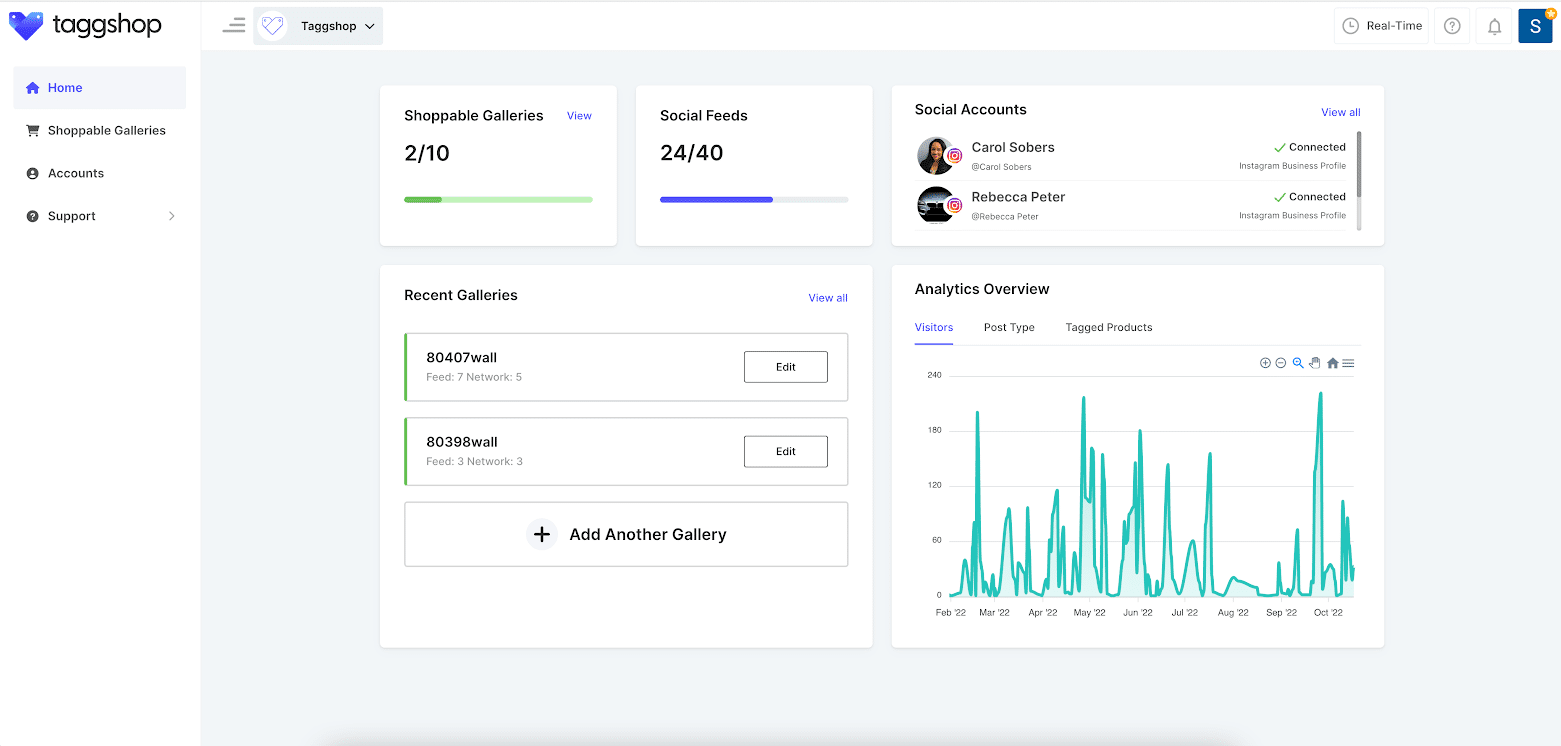Reset chart zoom with home icon

(1332, 363)
